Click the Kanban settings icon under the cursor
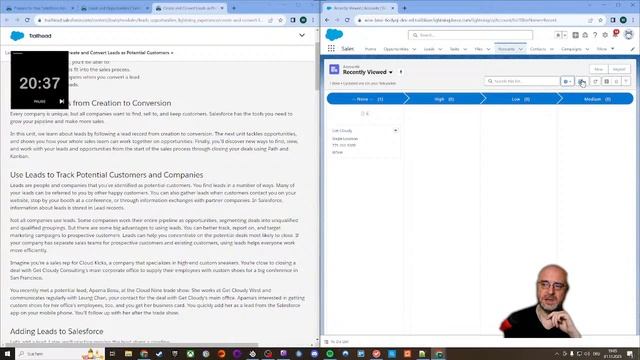The image size is (640, 360). point(581,82)
